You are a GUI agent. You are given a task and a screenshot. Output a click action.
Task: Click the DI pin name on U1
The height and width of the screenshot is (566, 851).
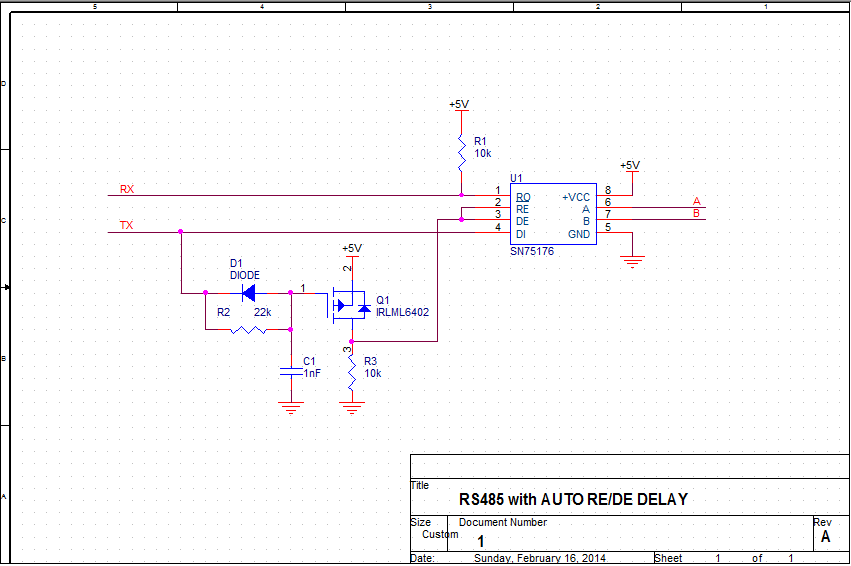click(x=520, y=234)
